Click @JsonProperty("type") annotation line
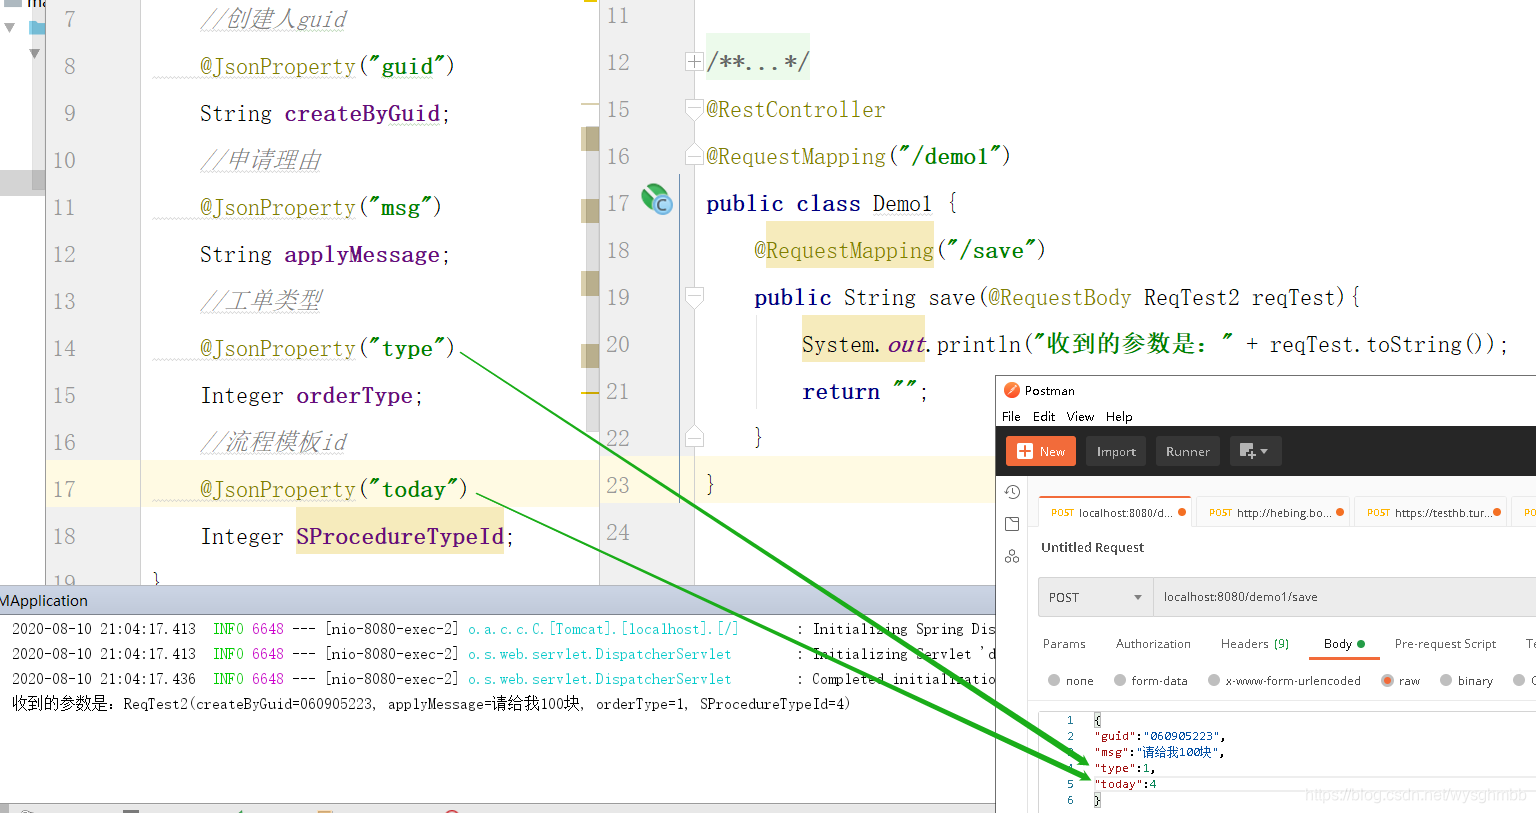The height and width of the screenshot is (813, 1536). (x=327, y=348)
